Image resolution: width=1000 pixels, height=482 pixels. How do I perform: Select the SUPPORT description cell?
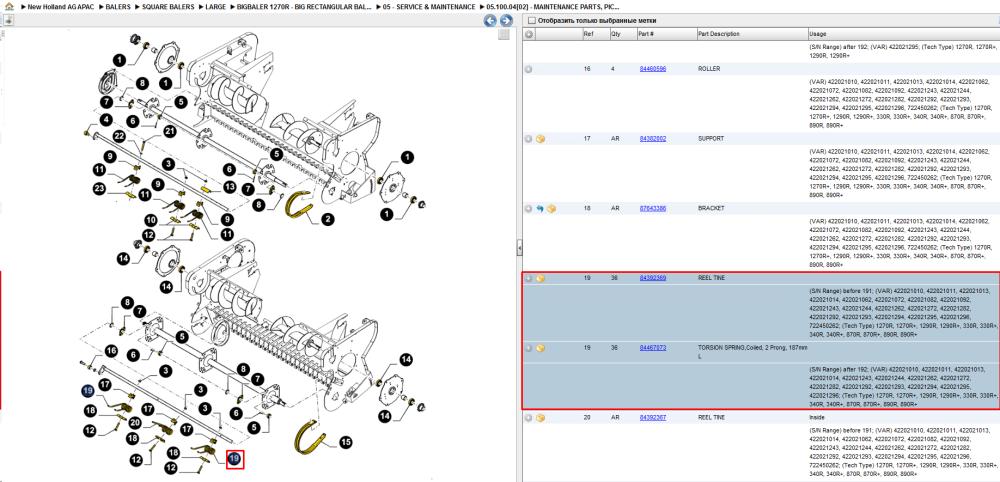[711, 138]
